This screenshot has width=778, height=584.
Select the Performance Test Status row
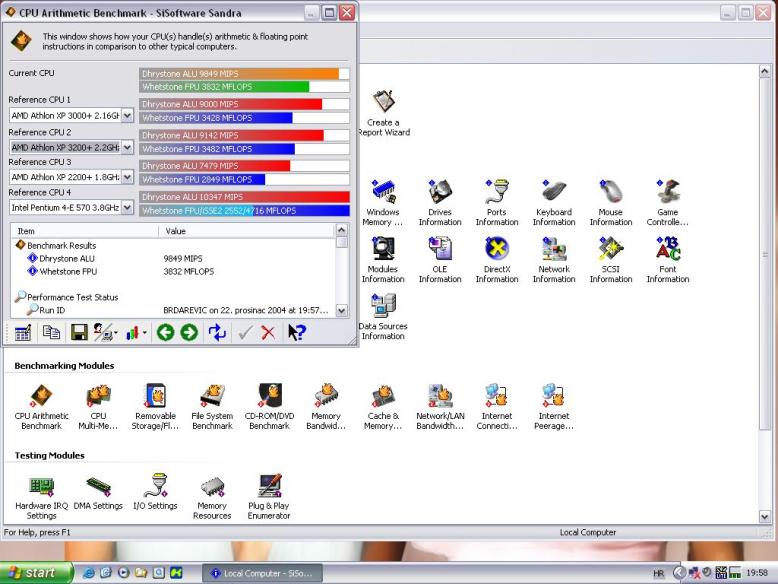tap(173, 297)
